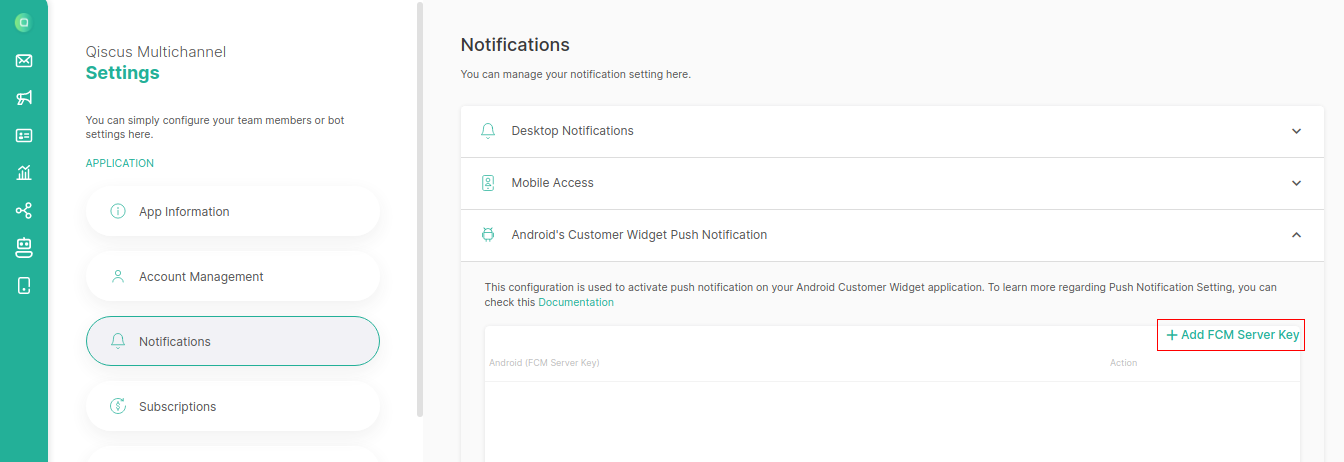Screen dimensions: 1344x462
Task: Click the Desktop Notifications bell icon
Action: pyautogui.click(x=488, y=131)
